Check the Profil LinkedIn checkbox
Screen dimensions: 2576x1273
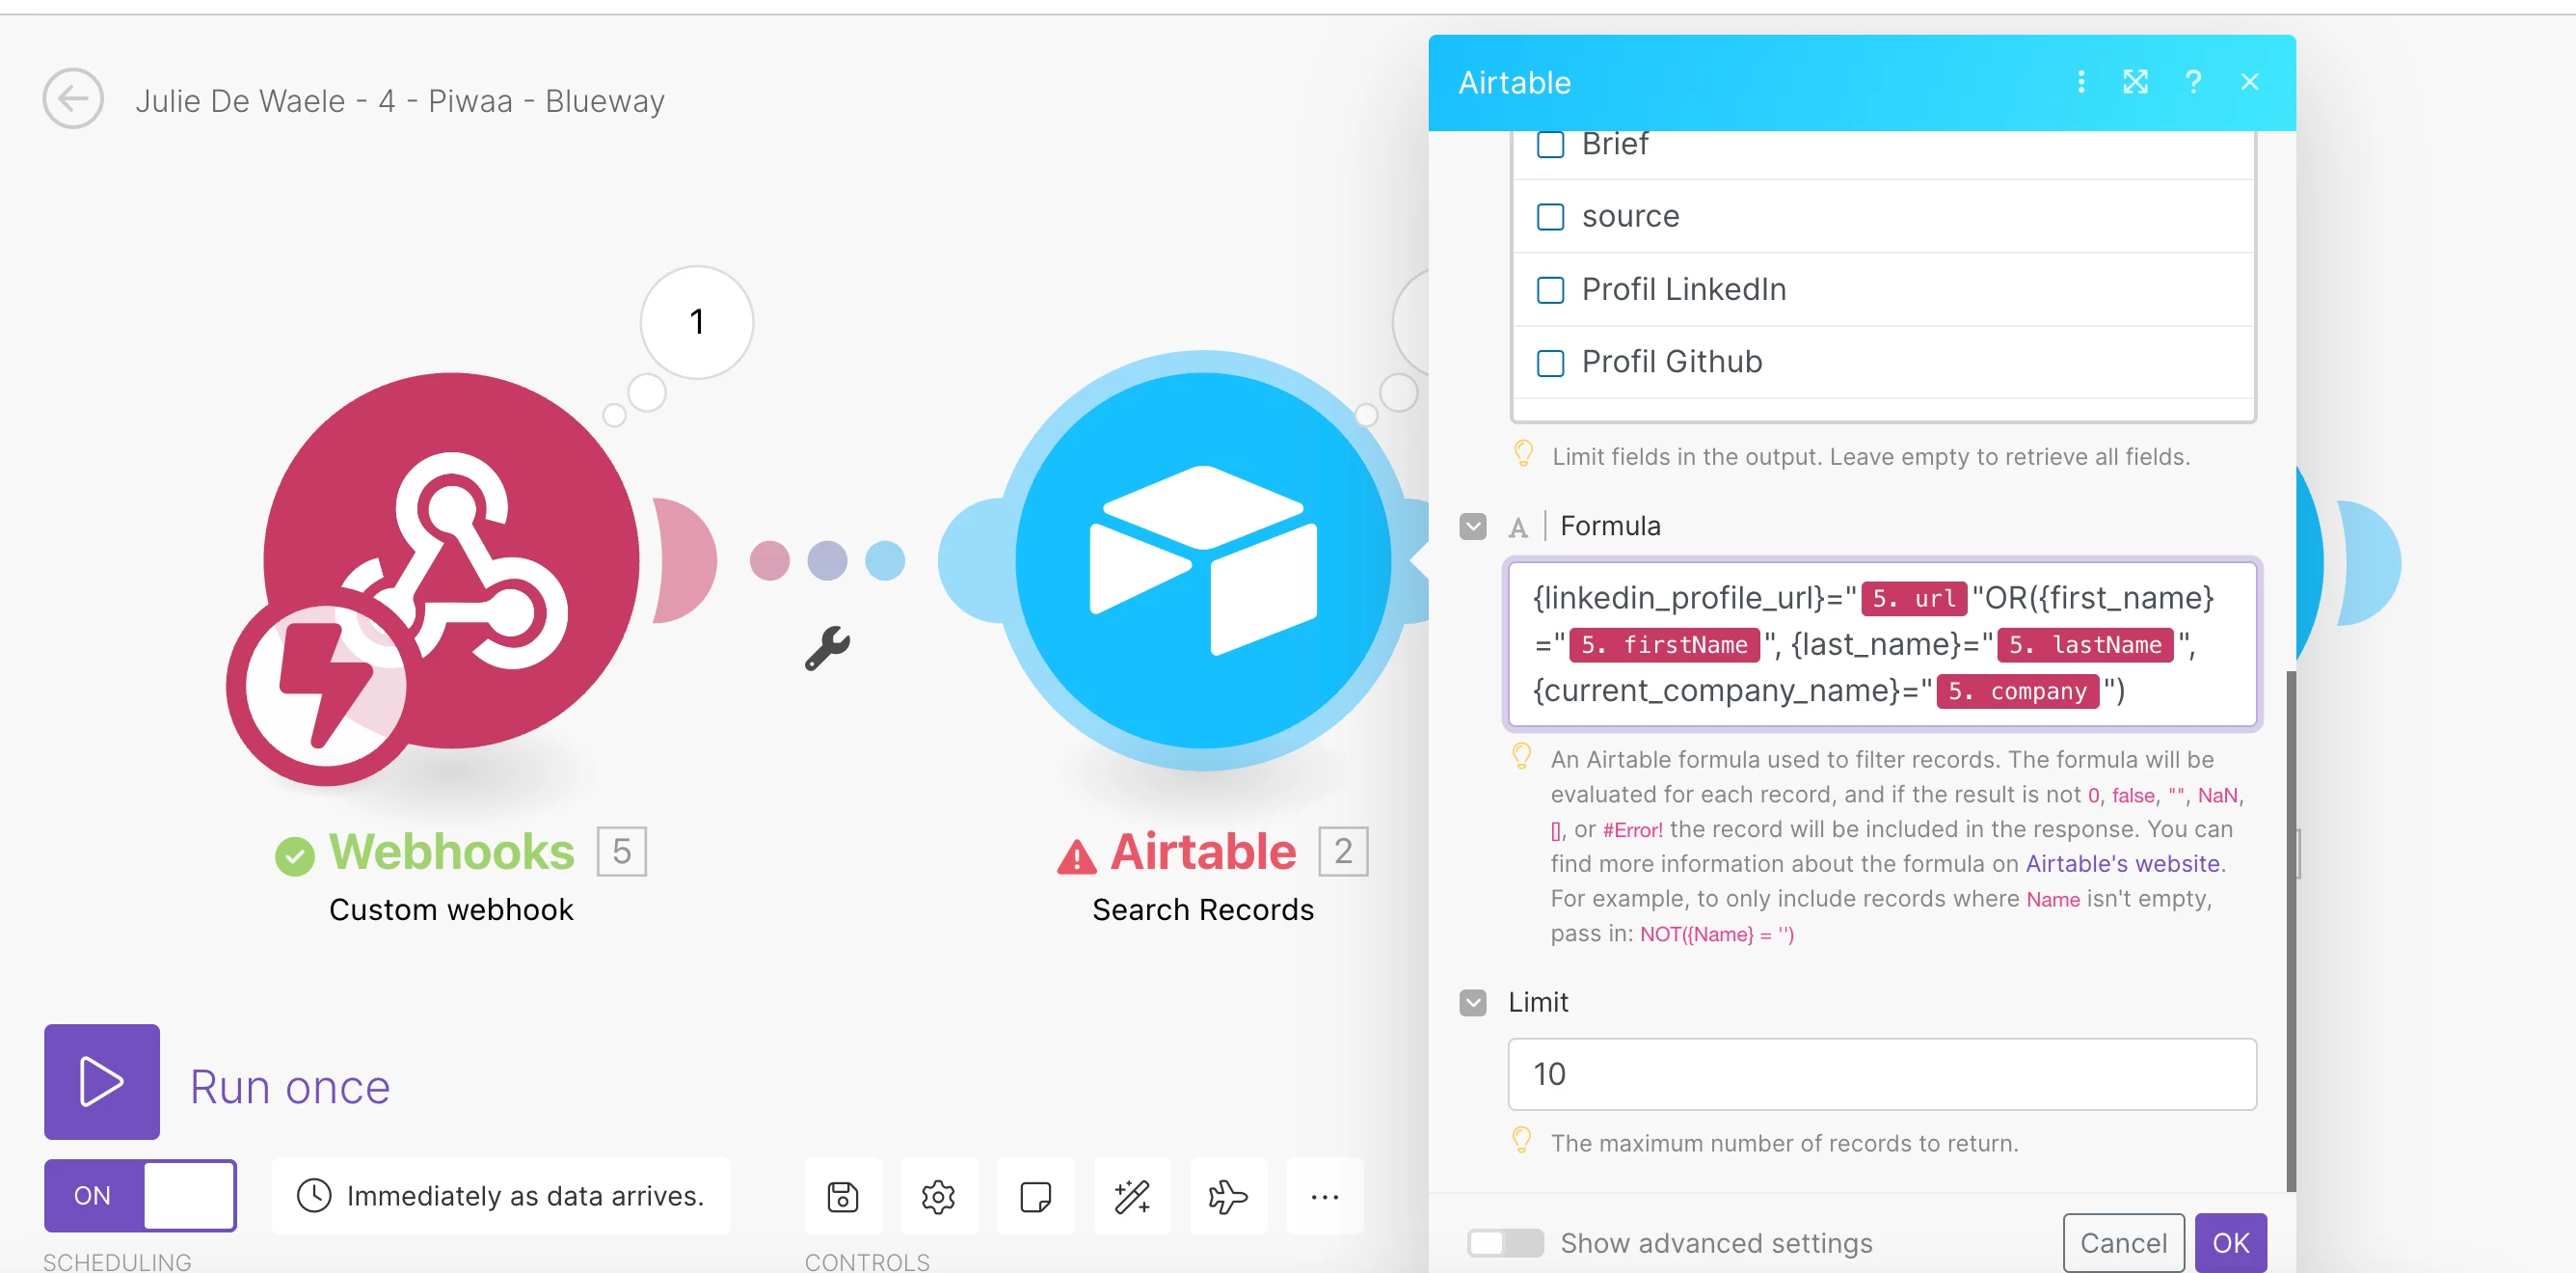pos(1550,290)
